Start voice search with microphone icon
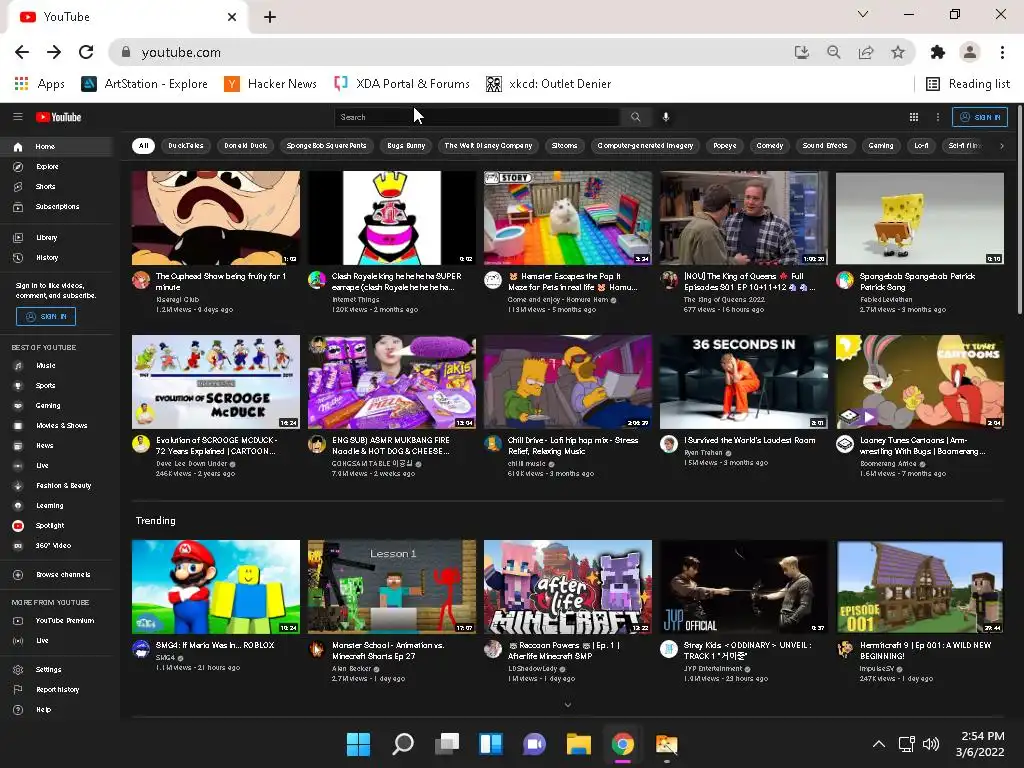The image size is (1024, 768). [x=665, y=118]
